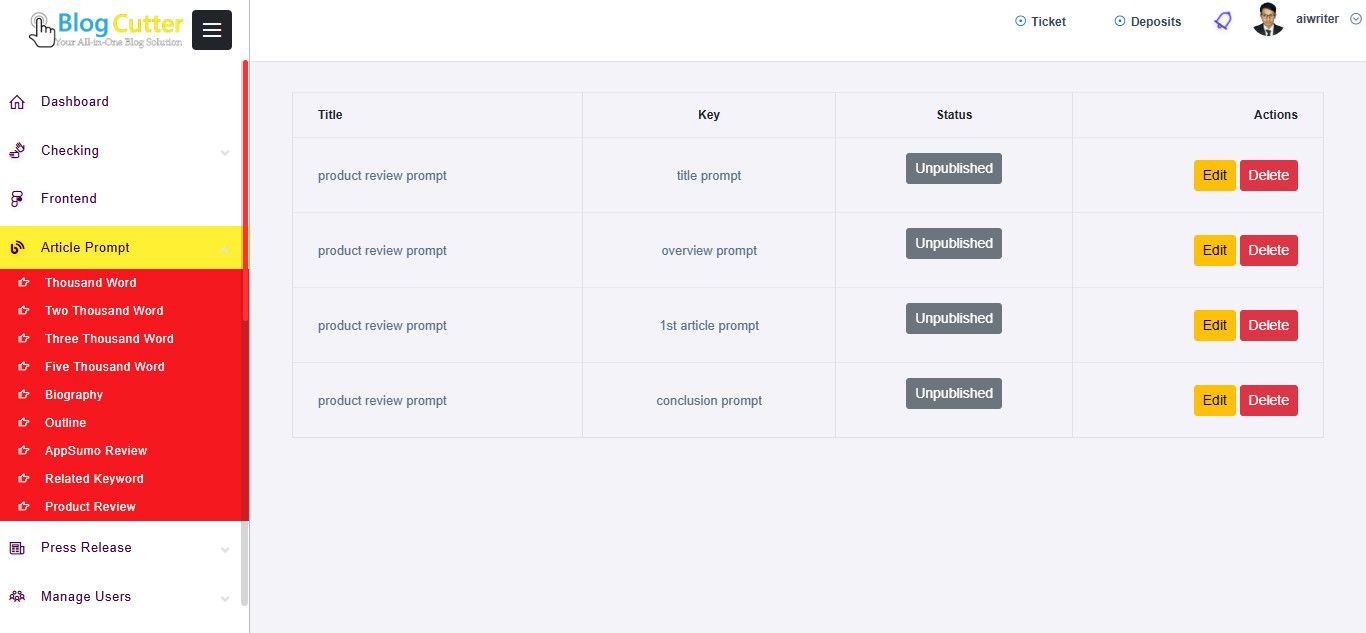Click the Blog Cutter logo
Screen dimensions: 1366x633
point(106,28)
